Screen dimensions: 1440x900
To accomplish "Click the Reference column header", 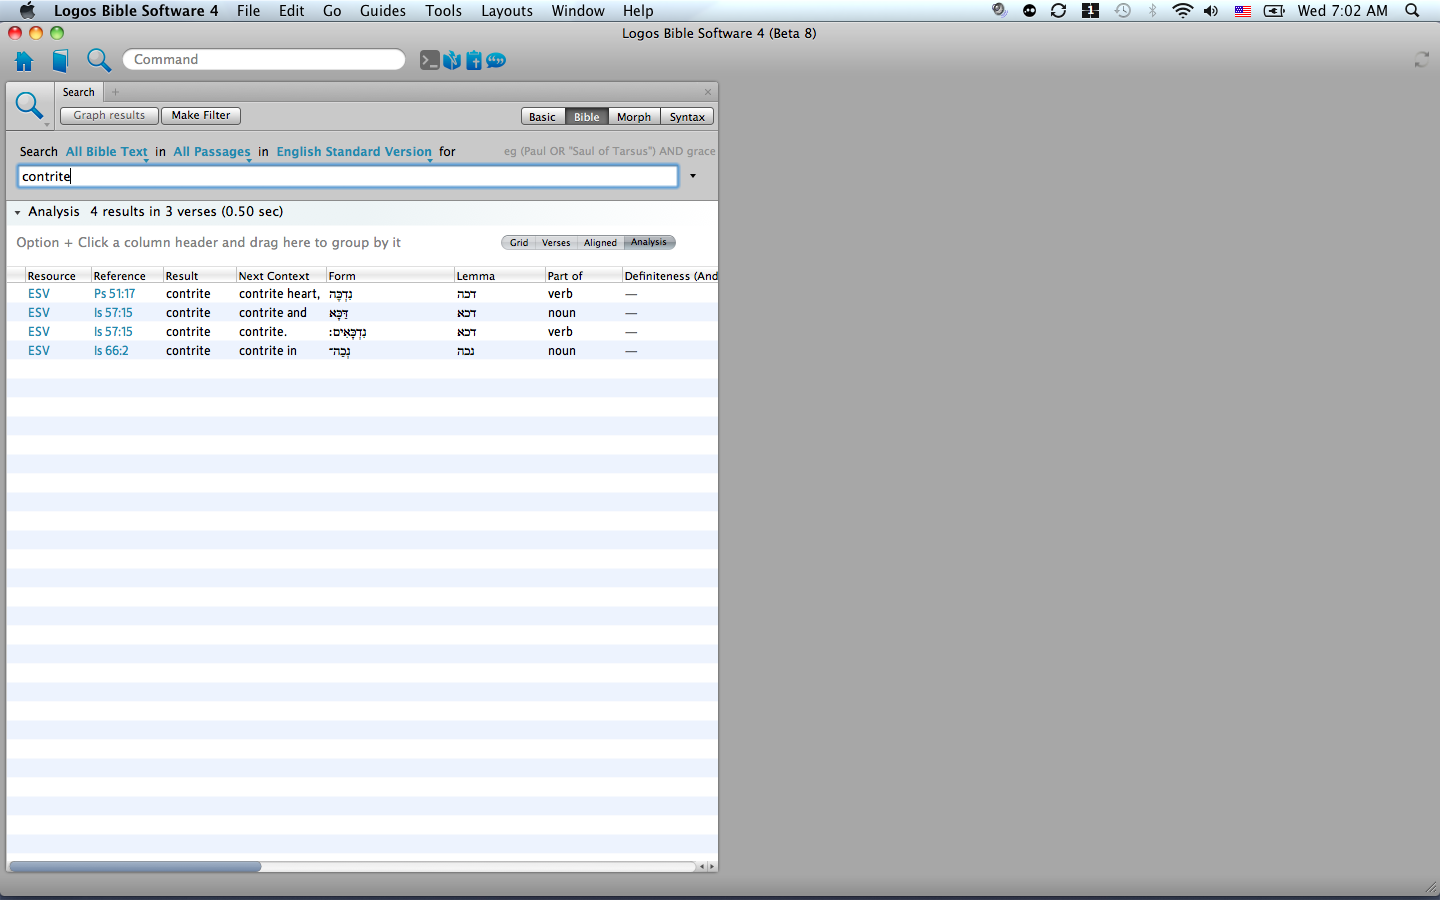I will (126, 276).
